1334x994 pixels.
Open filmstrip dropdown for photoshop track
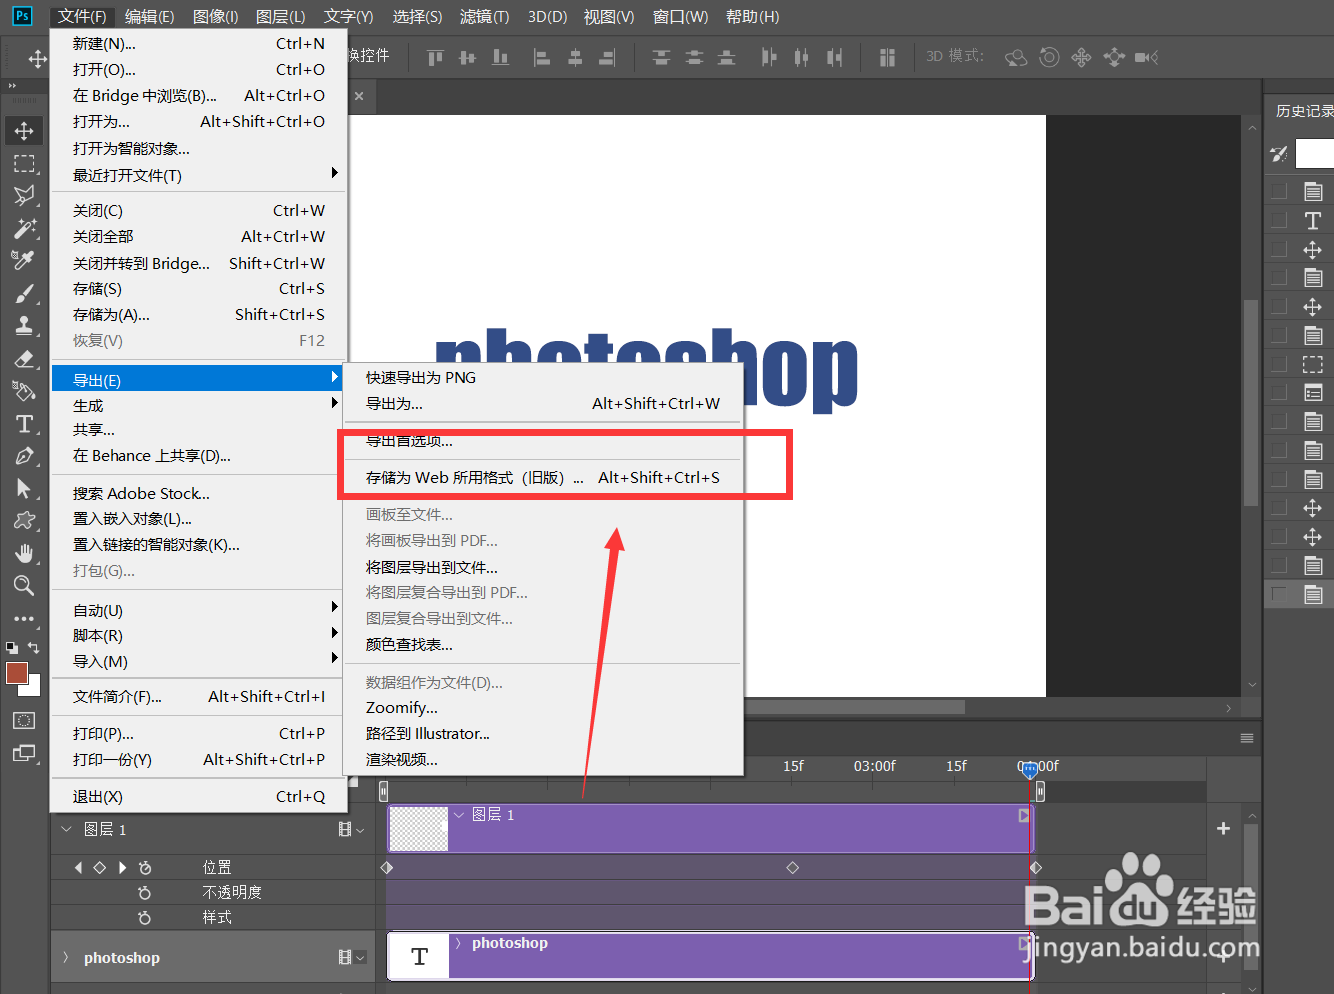(x=351, y=958)
